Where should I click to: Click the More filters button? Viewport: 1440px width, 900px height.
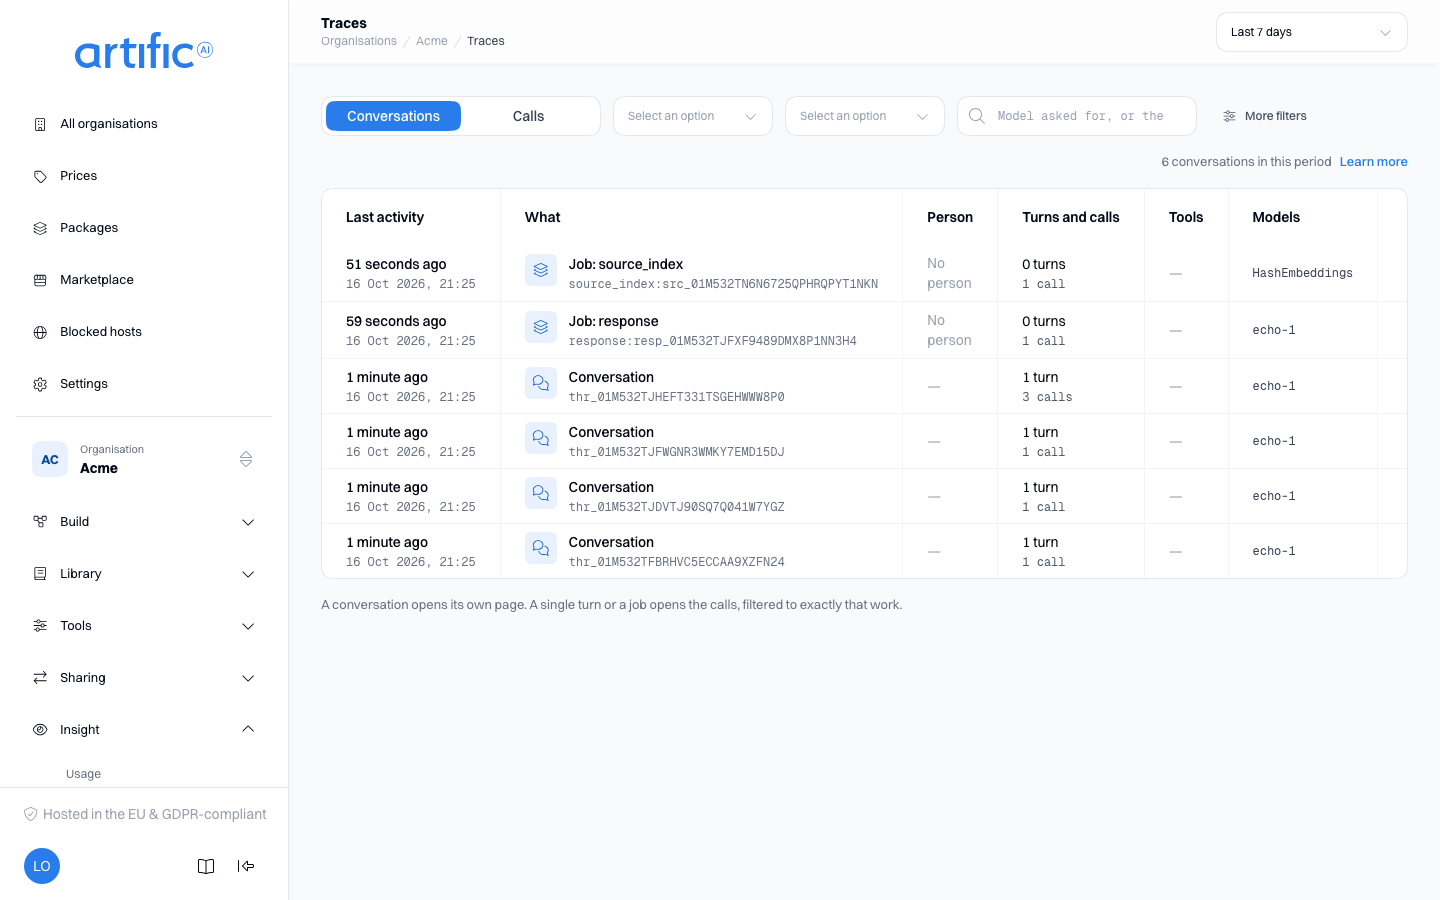pos(1265,116)
